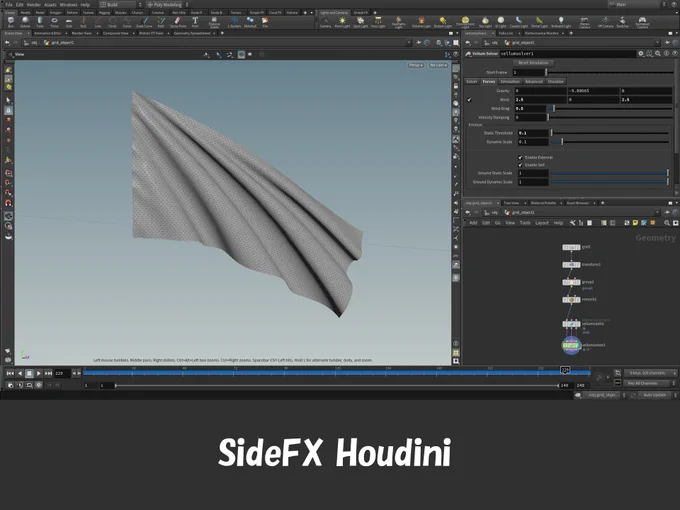
Task: Switch to the Geometry Spreadsheet tab
Action: 192,33
